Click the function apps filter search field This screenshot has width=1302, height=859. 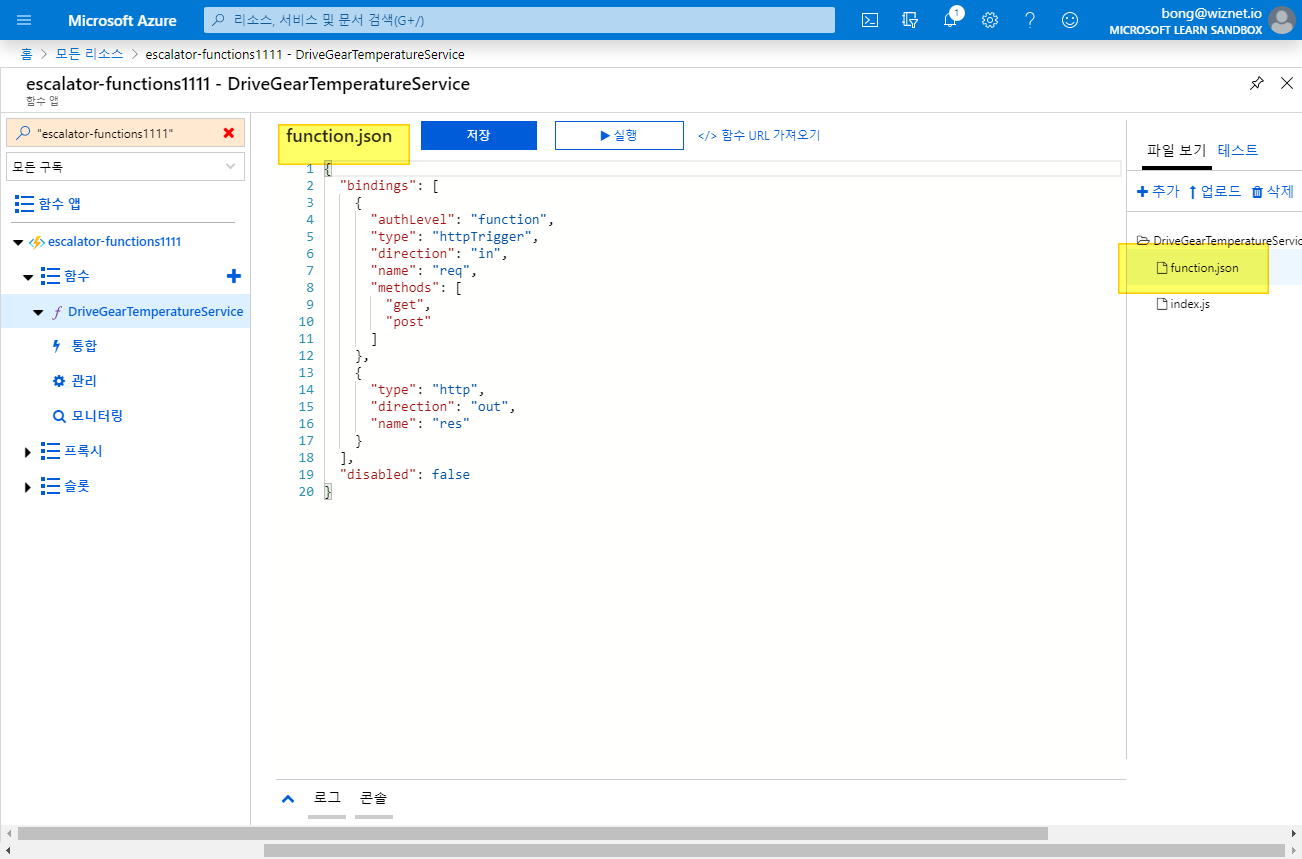coord(125,133)
